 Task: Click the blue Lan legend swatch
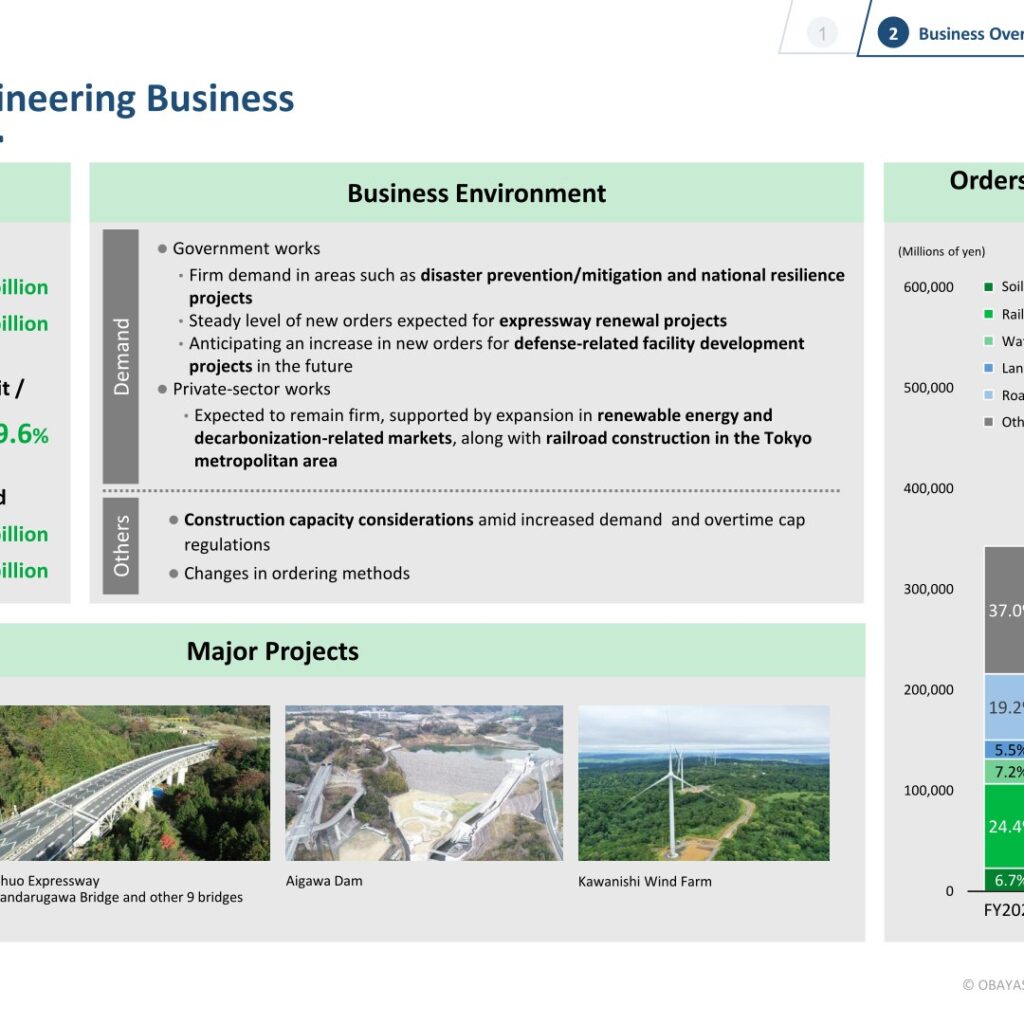click(x=989, y=368)
